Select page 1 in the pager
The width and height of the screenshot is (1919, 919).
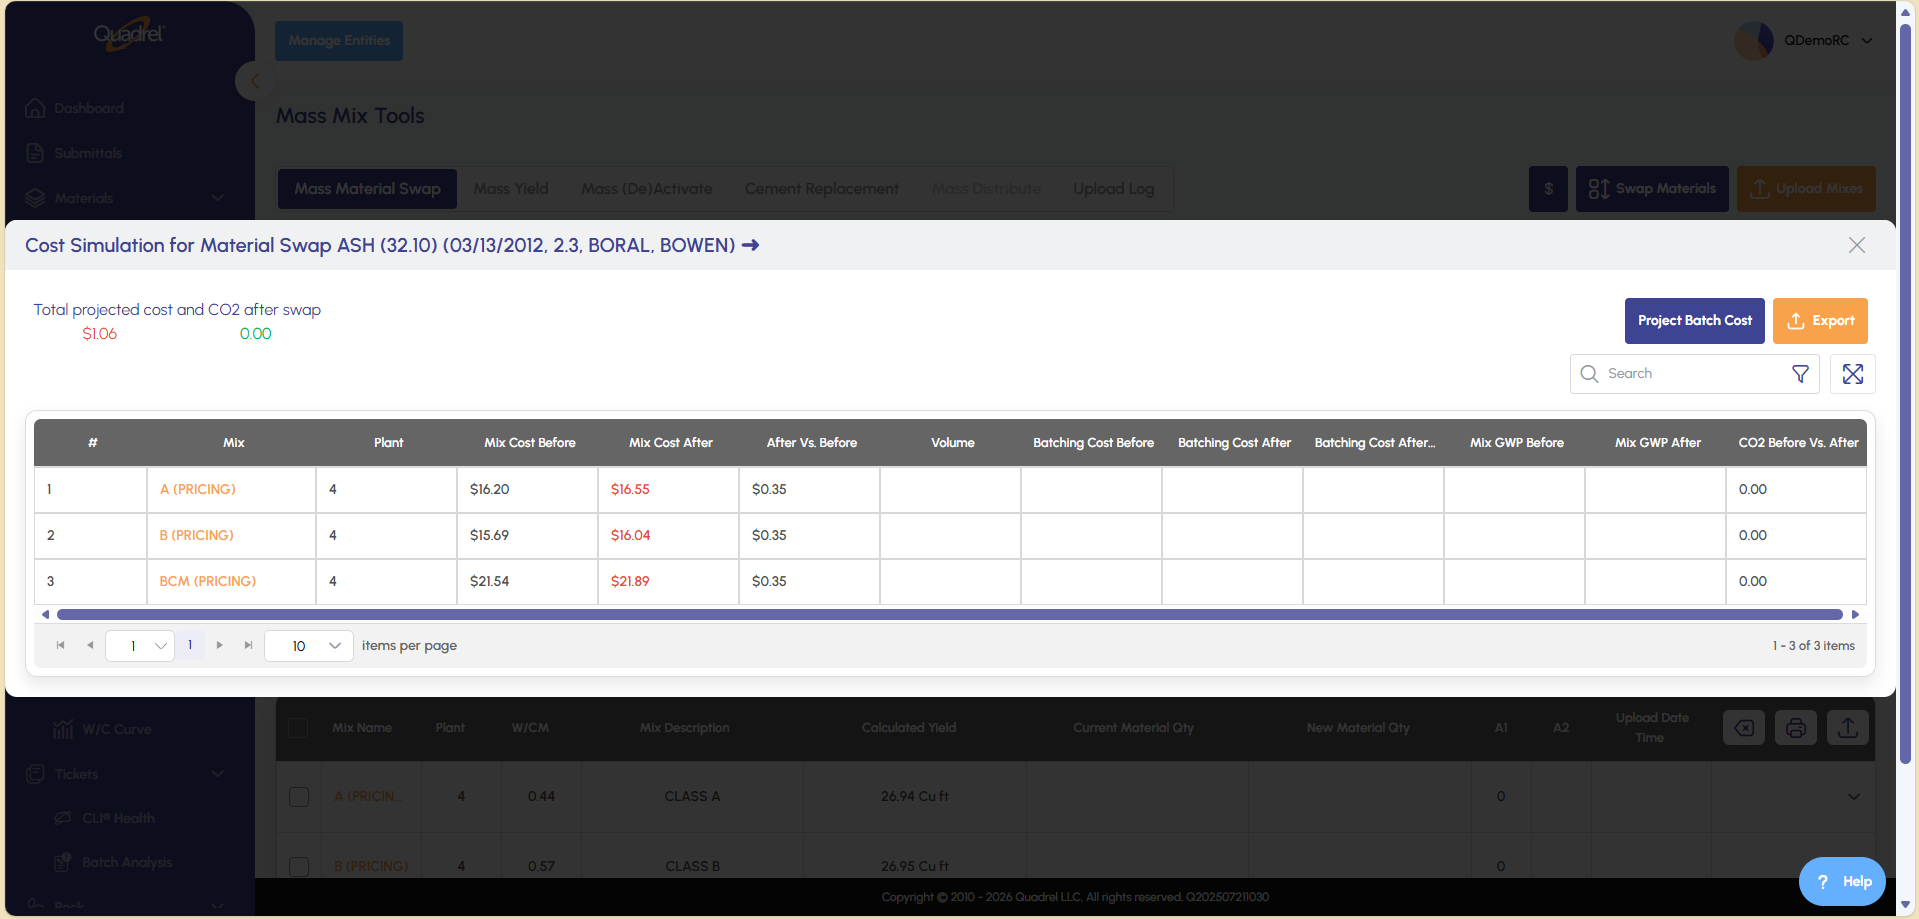[190, 646]
